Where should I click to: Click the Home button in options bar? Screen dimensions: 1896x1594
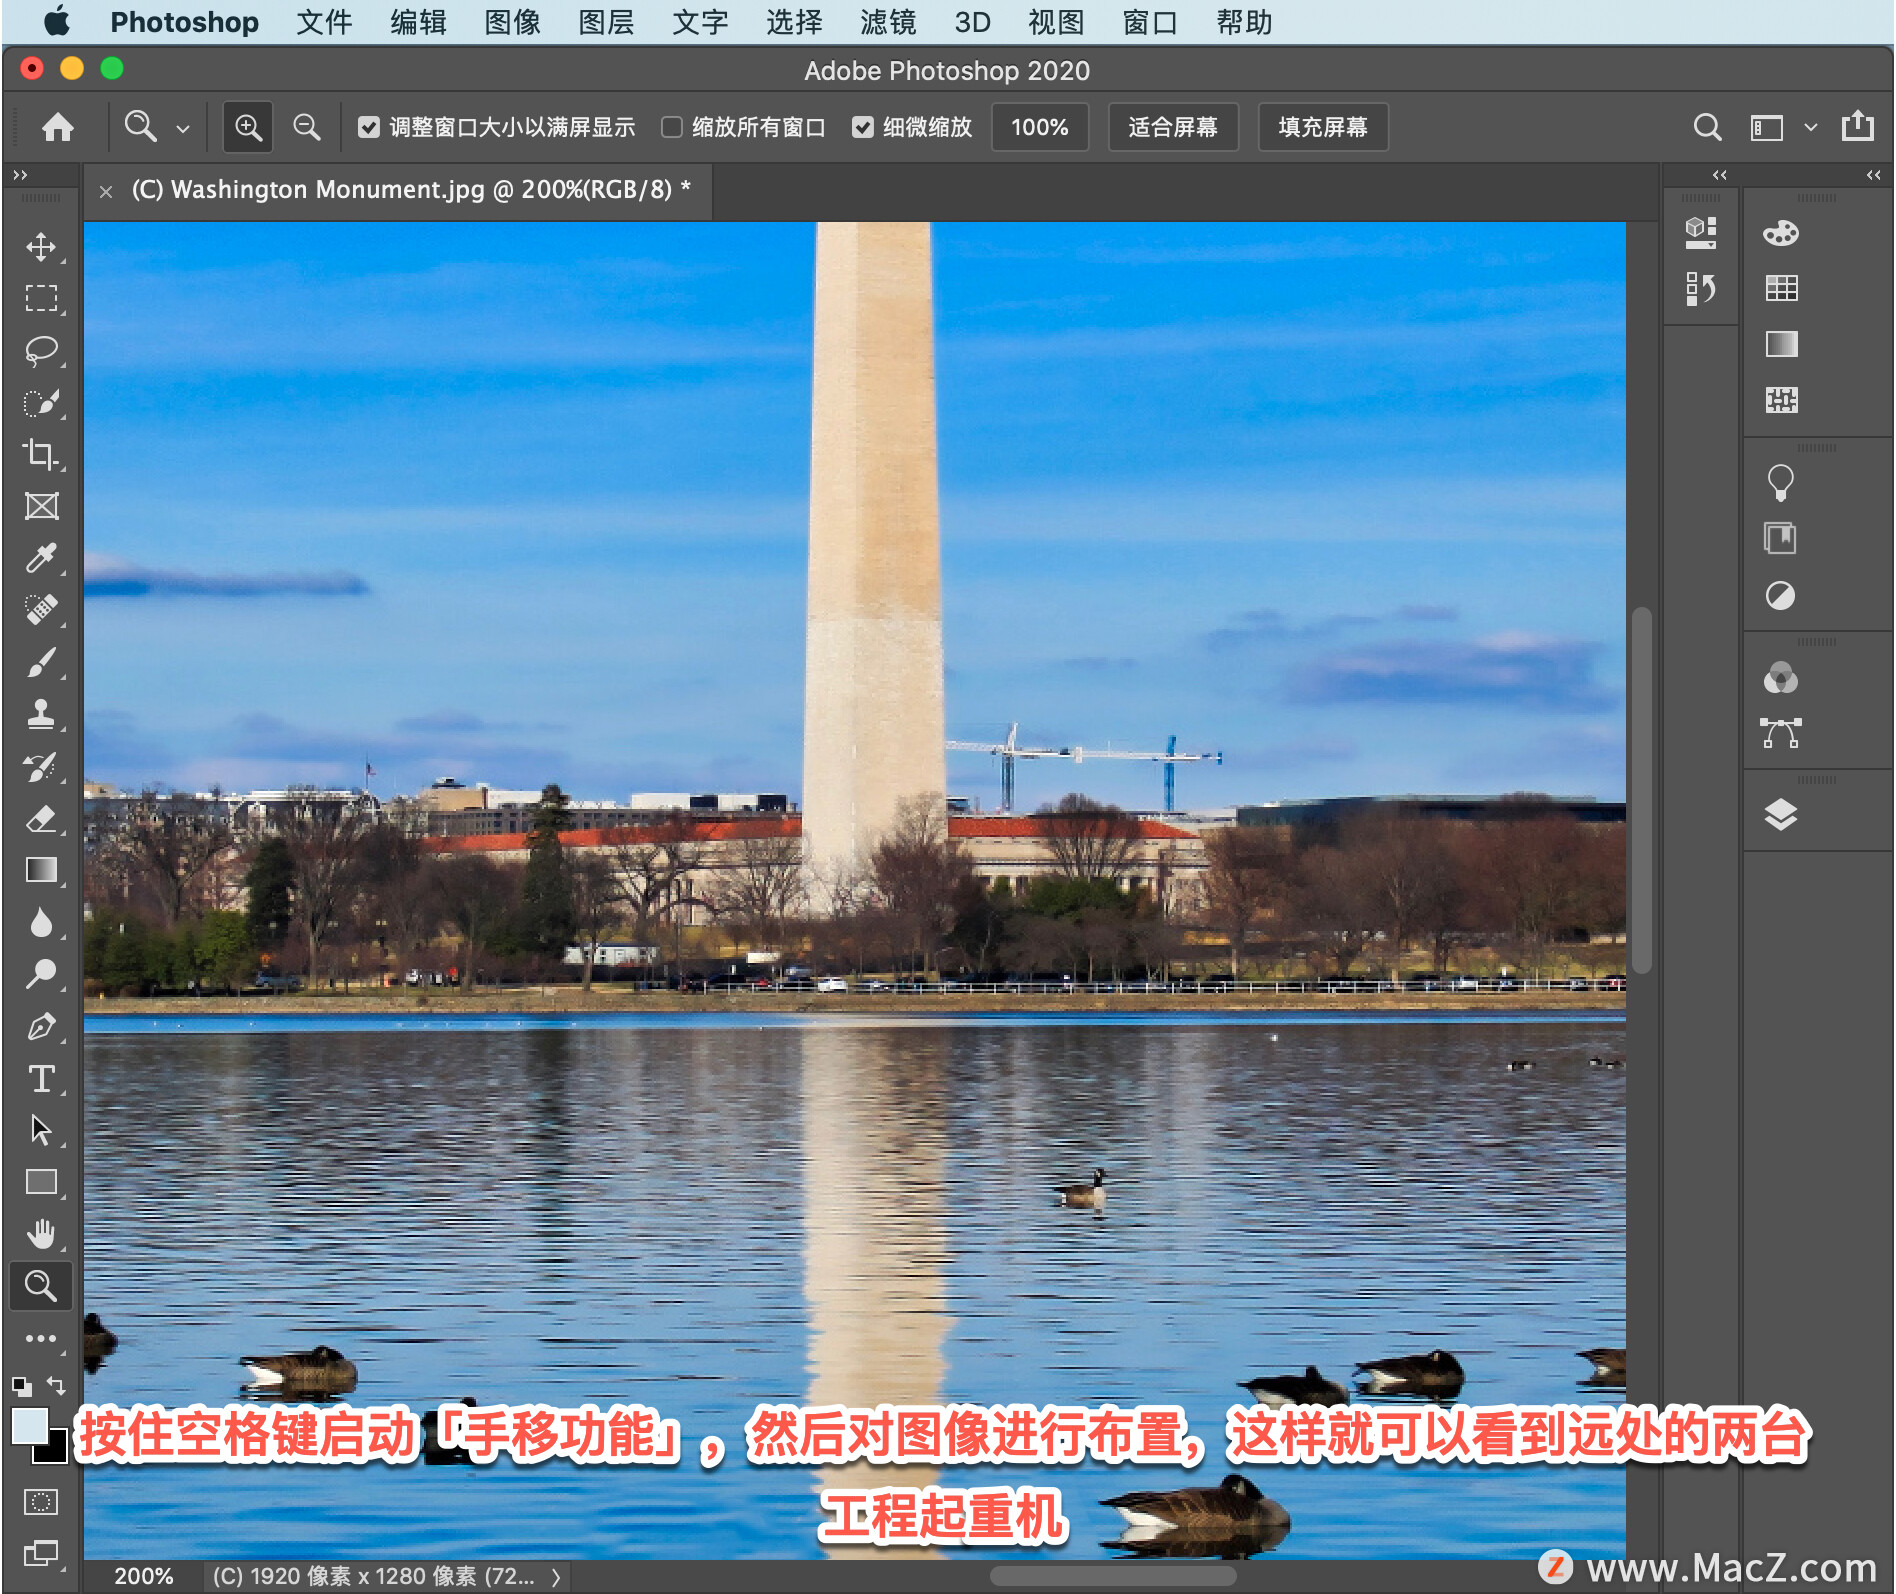tap(58, 127)
